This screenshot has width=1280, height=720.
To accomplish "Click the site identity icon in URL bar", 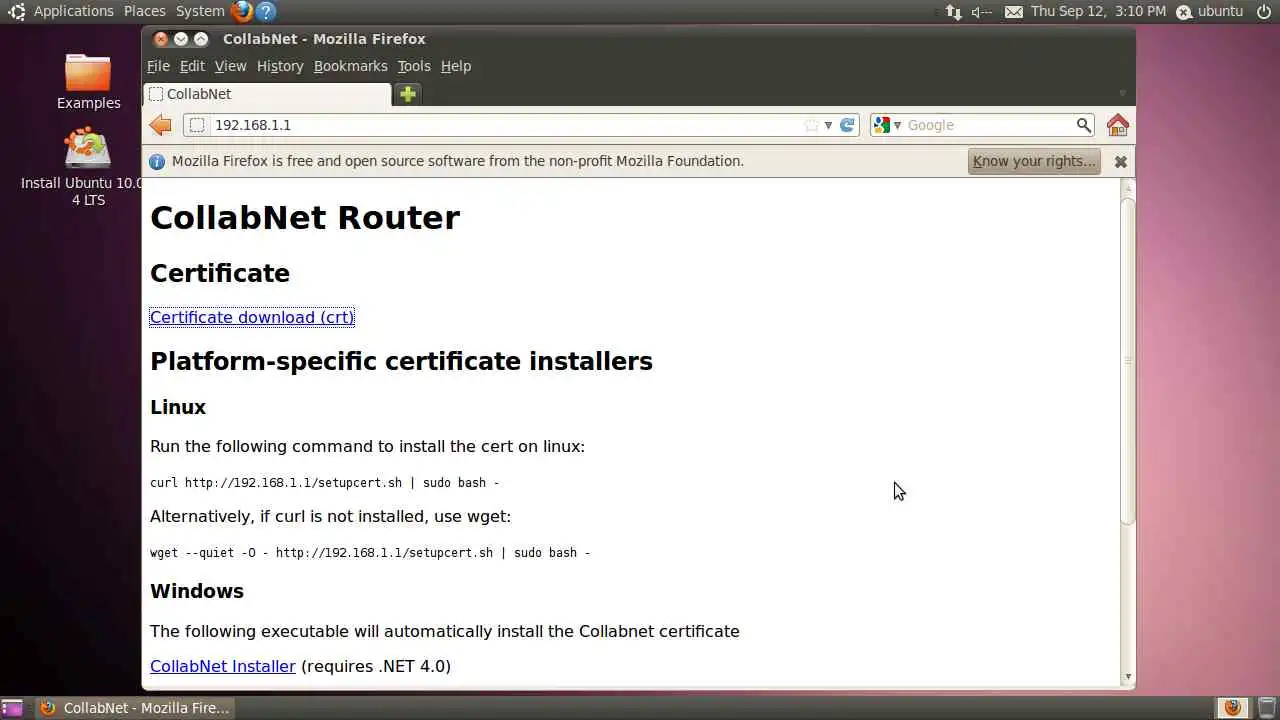I will (x=197, y=125).
